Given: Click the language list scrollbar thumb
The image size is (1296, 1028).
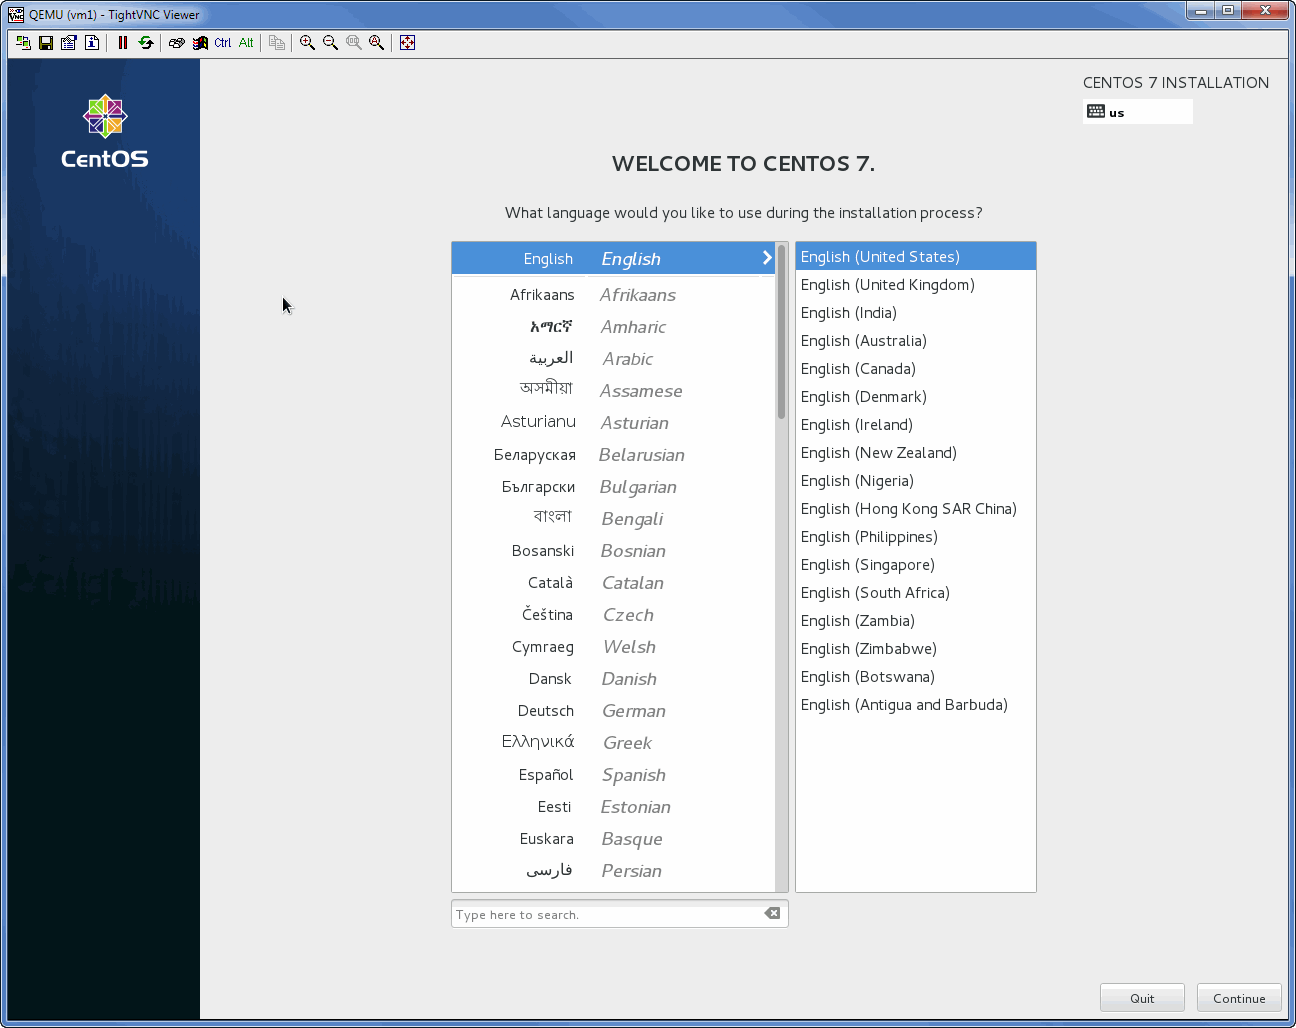Looking at the screenshot, I should pyautogui.click(x=781, y=330).
